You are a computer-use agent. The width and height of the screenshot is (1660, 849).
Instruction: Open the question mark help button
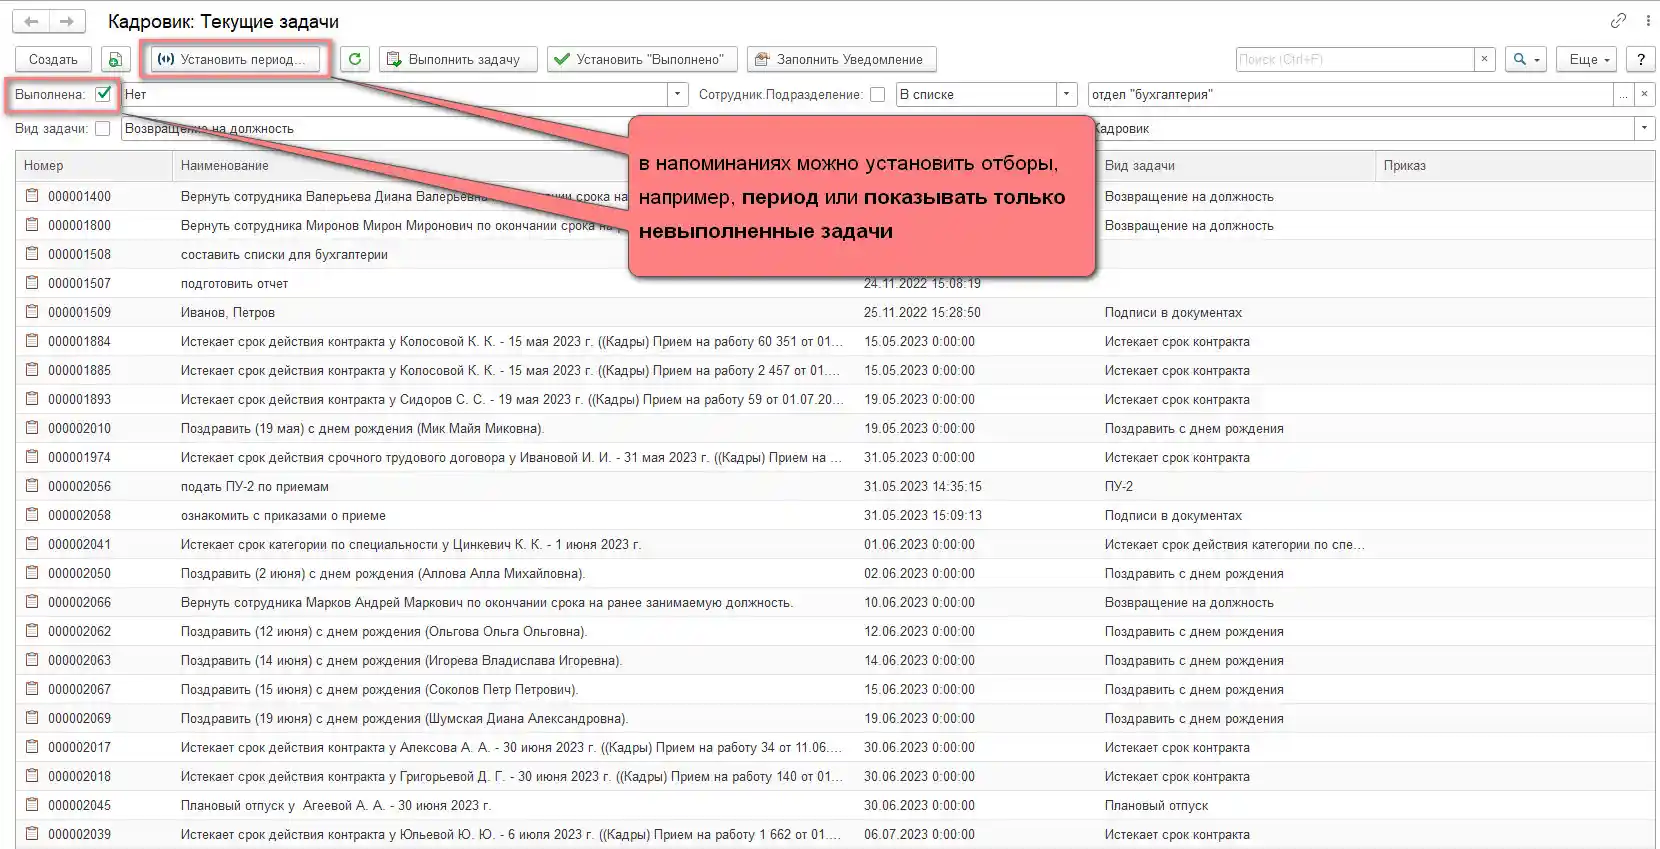[1640, 59]
